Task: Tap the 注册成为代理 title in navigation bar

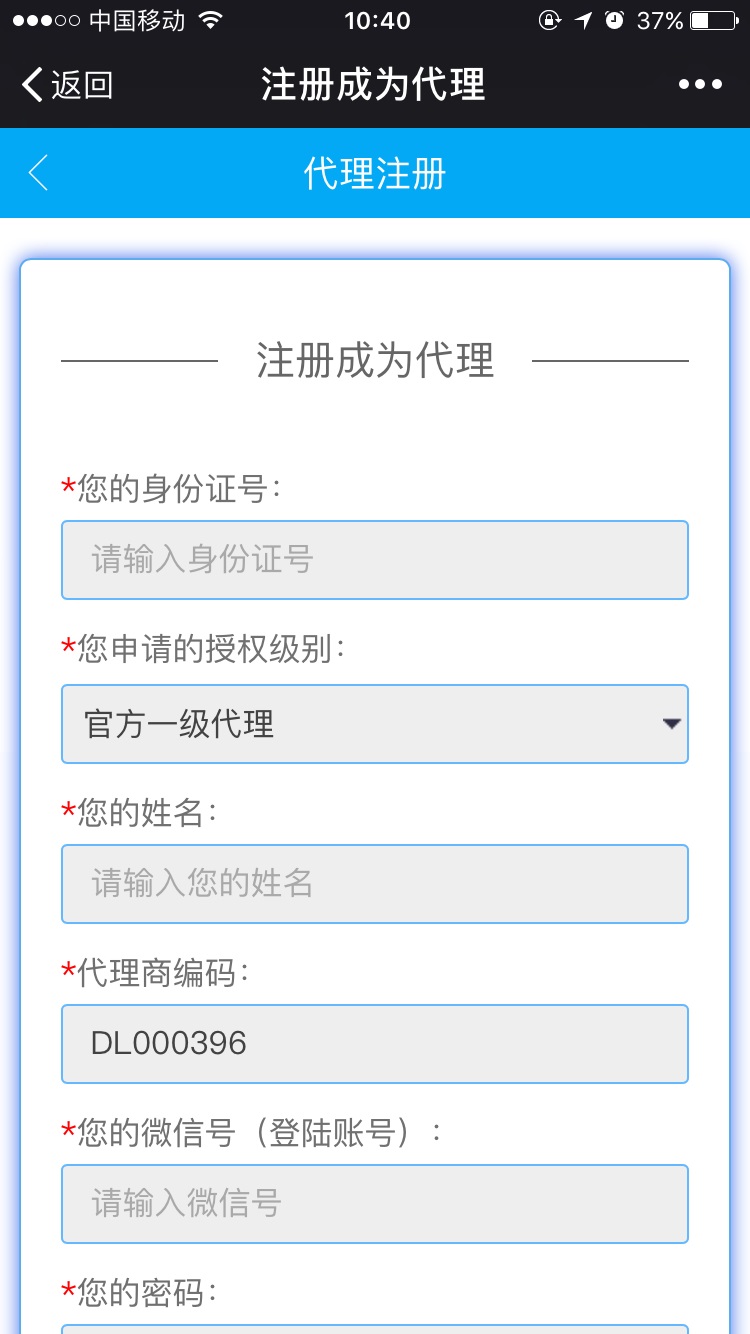Action: [373, 84]
